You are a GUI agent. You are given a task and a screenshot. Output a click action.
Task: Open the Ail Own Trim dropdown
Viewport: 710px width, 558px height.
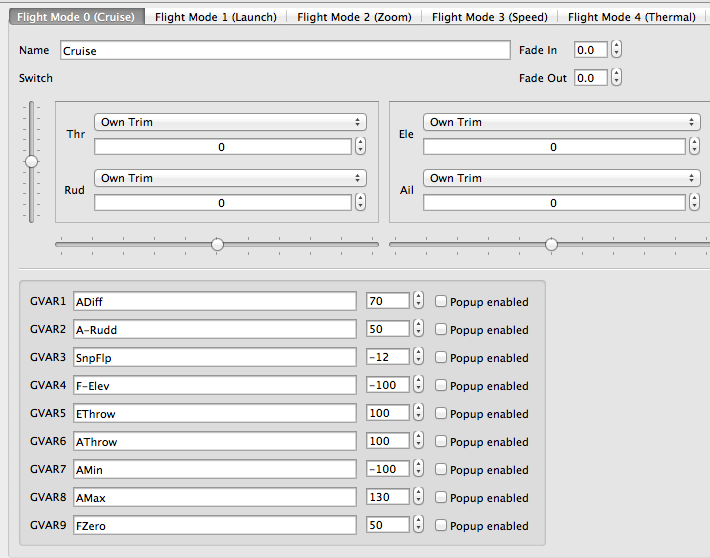tap(561, 178)
